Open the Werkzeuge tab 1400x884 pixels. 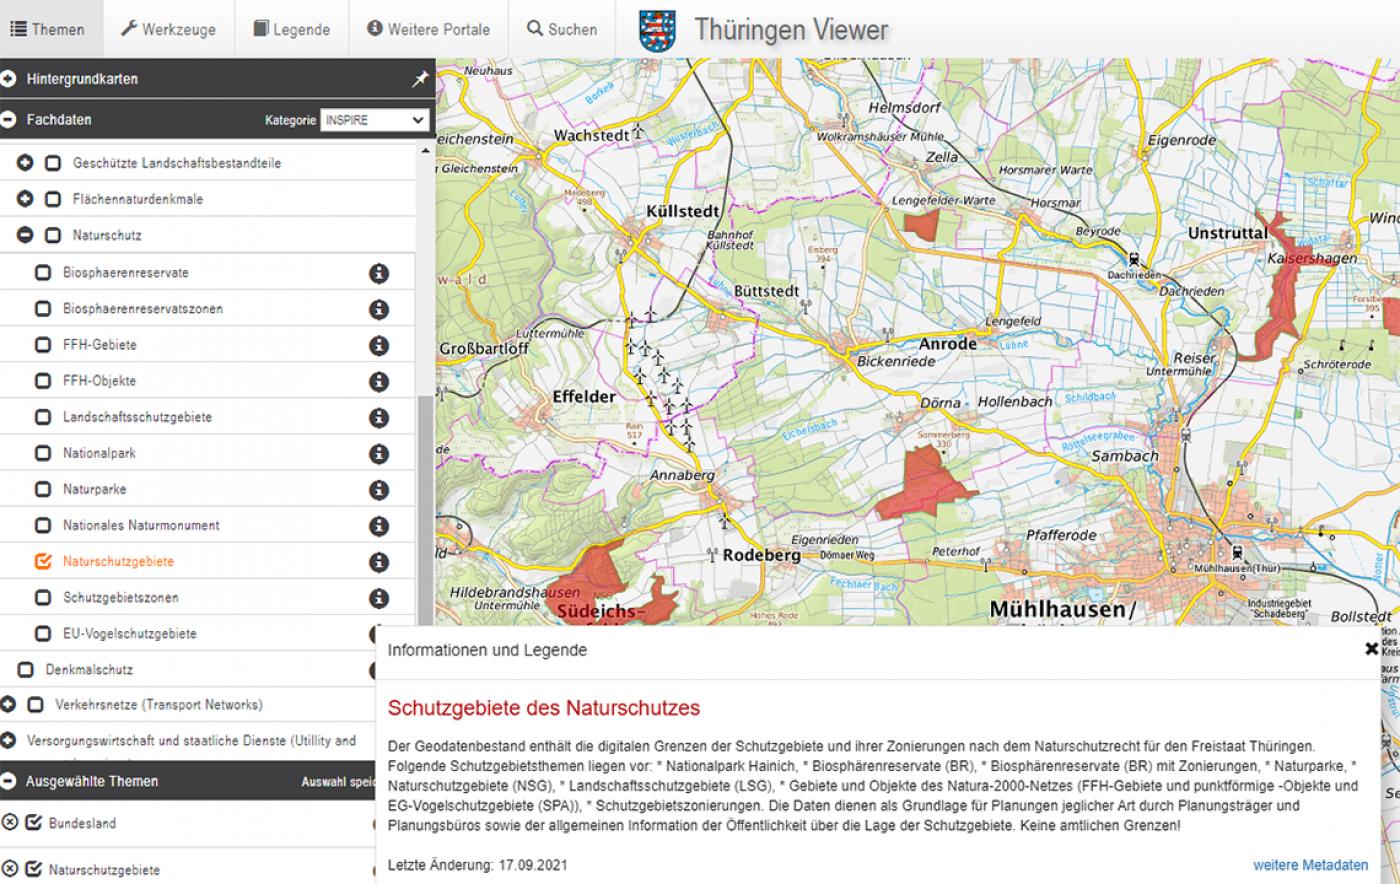click(168, 29)
